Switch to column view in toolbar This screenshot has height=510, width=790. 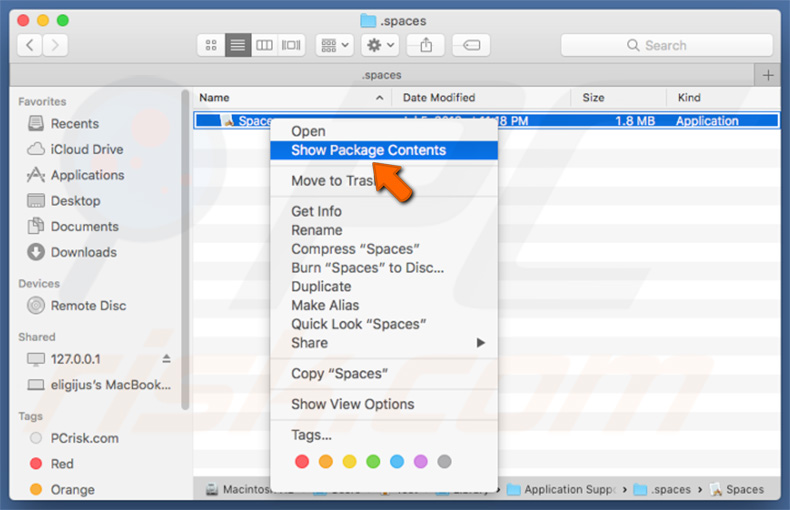coord(264,45)
